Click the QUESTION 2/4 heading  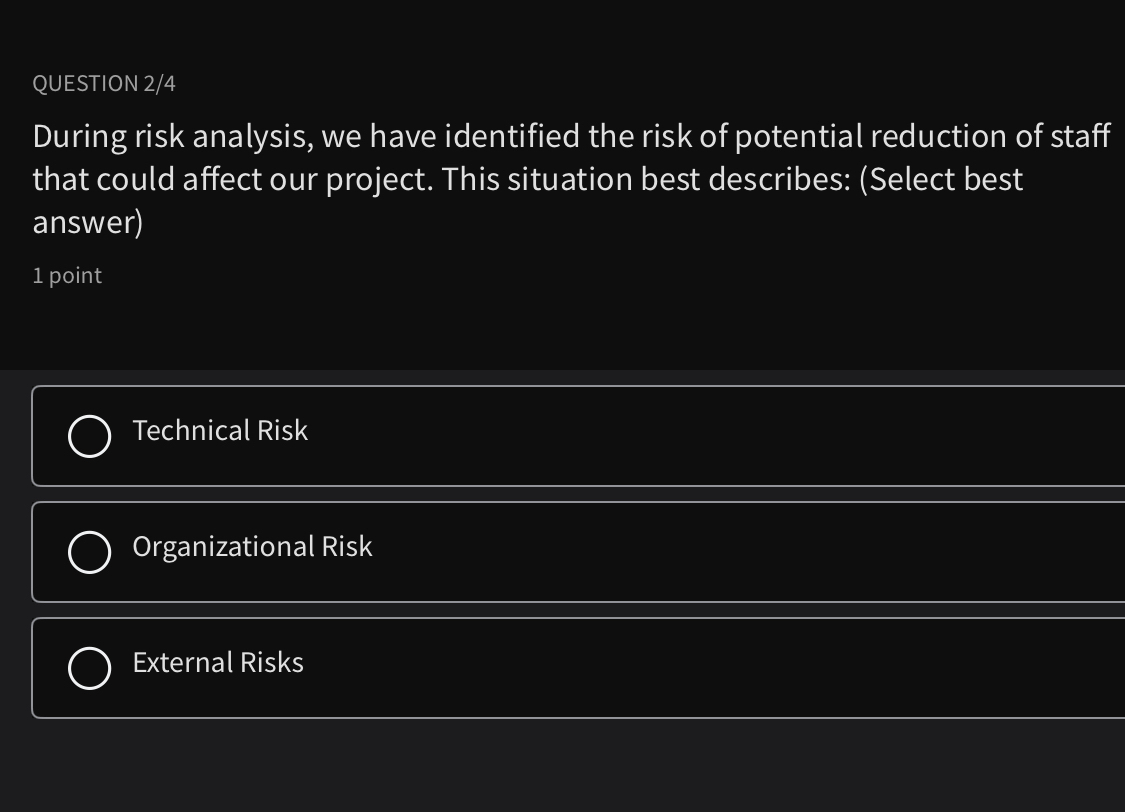tap(103, 83)
